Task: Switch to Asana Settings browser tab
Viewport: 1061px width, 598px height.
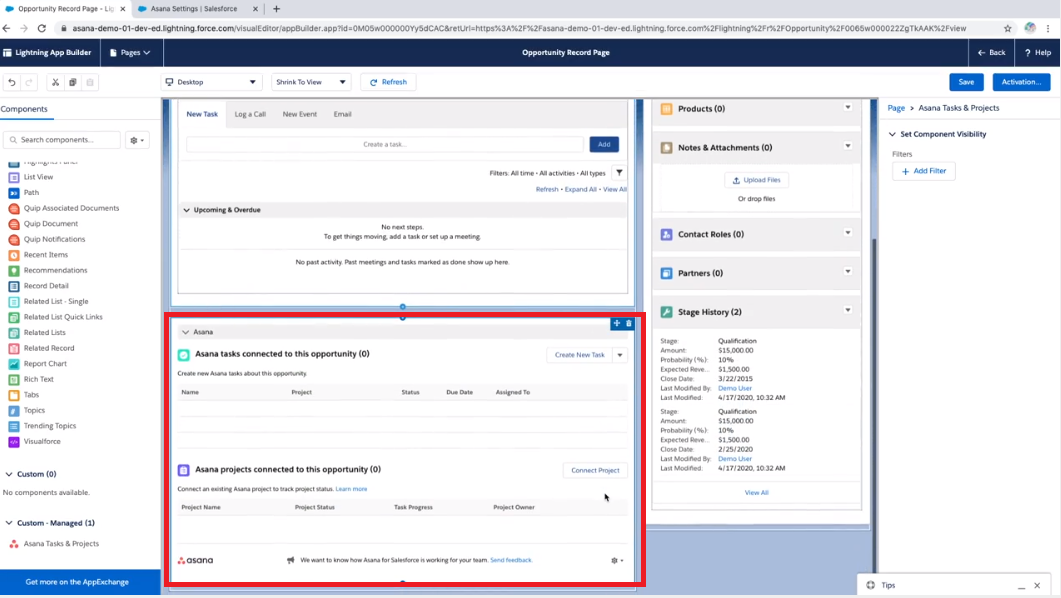Action: (196, 9)
